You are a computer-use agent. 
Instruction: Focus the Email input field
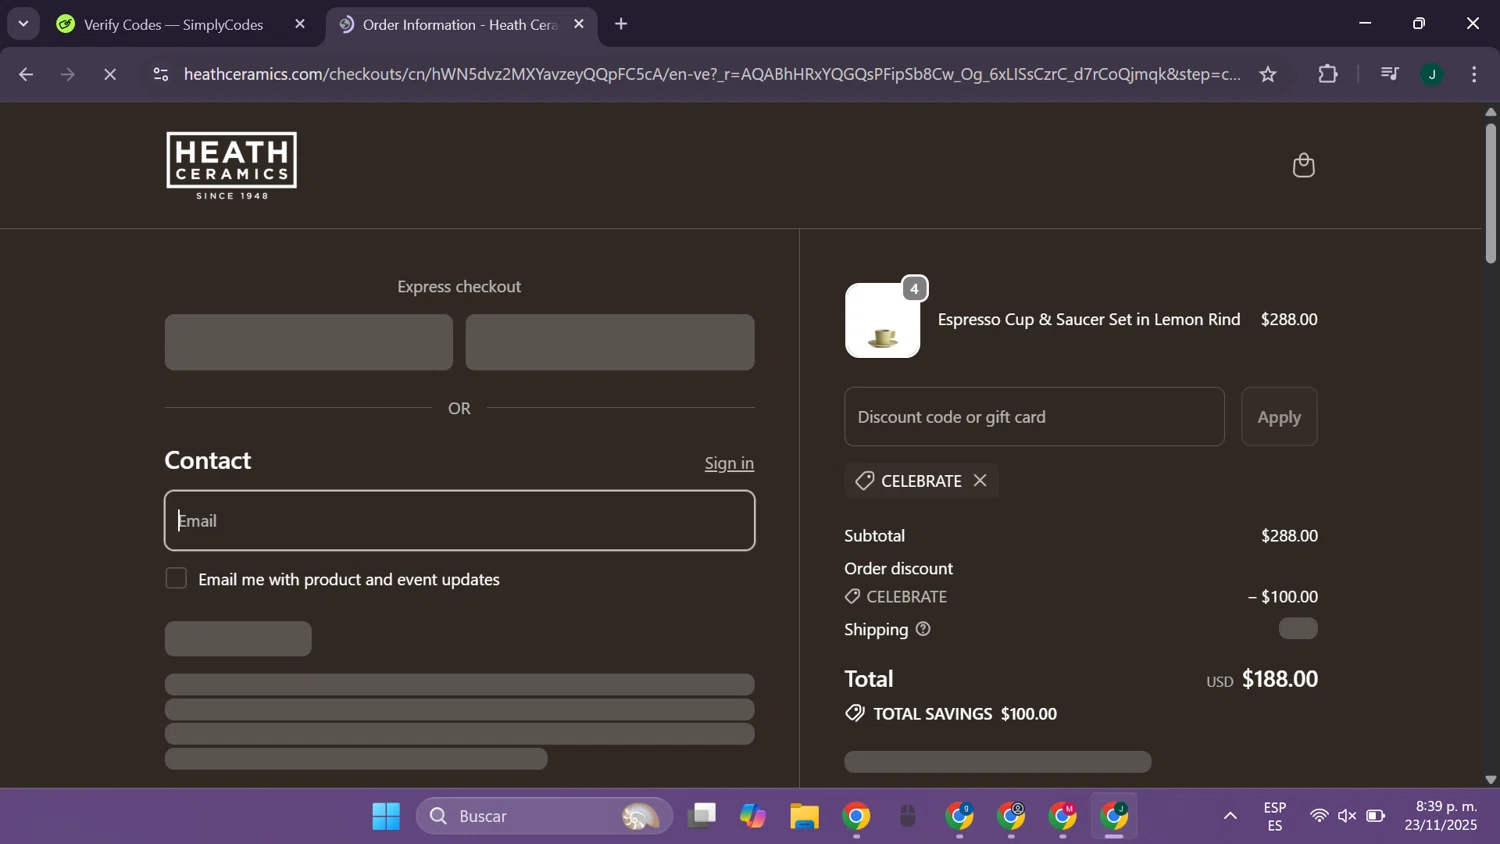pyautogui.click(x=459, y=521)
